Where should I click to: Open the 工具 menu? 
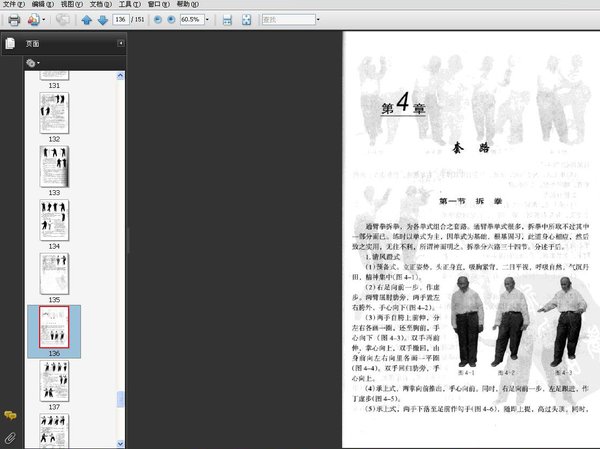(x=129, y=4)
